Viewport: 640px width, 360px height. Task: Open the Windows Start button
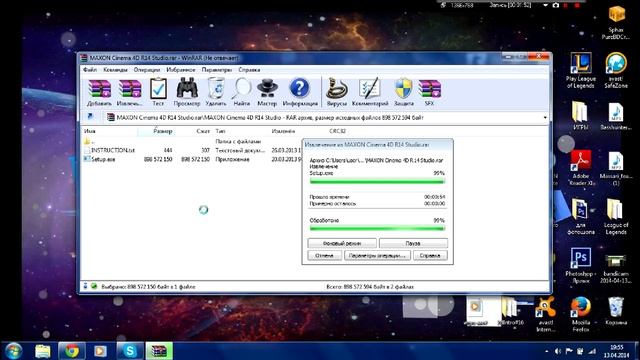(x=13, y=351)
